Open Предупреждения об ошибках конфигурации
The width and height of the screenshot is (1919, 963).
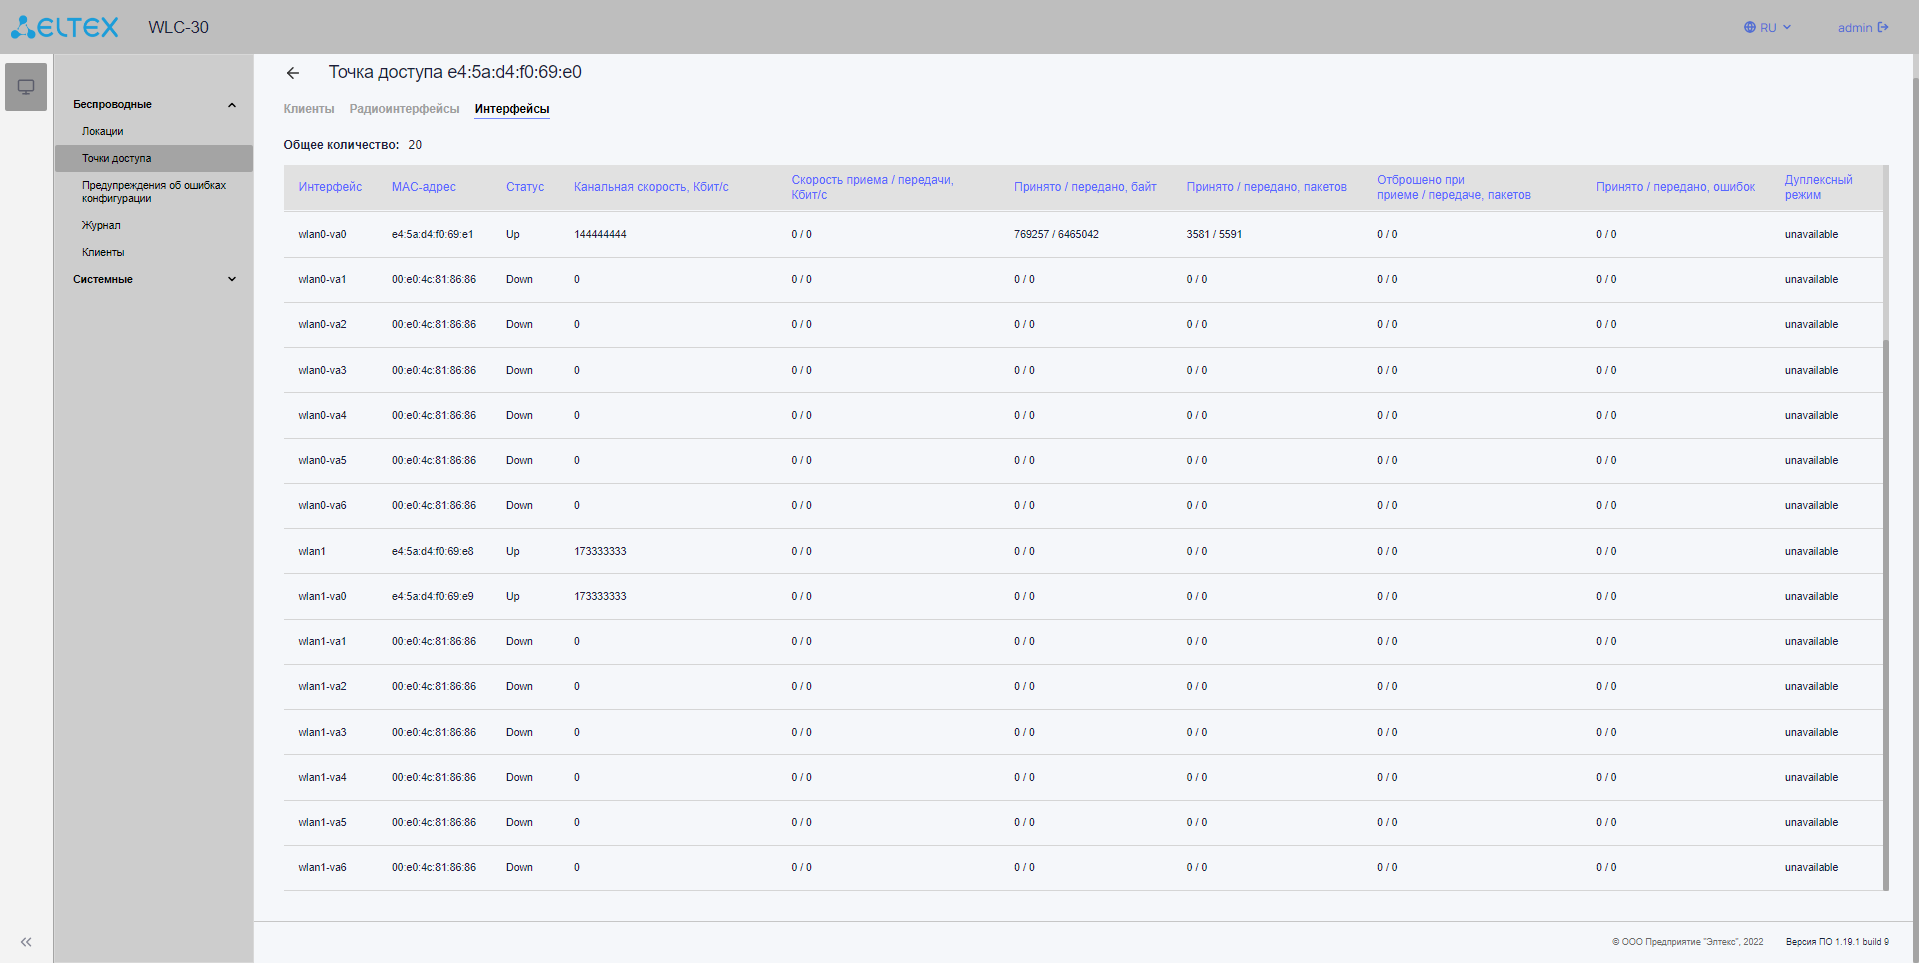coord(154,192)
